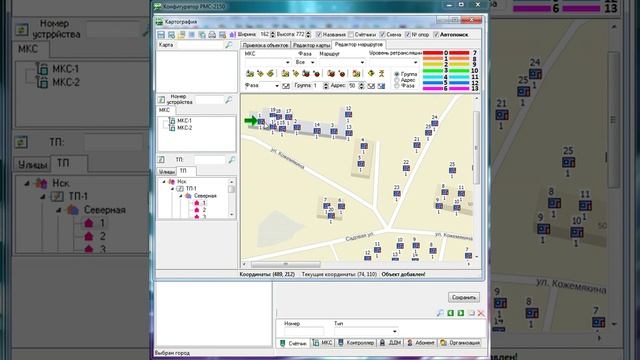Click the red level 0 color swatch
The height and width of the screenshot is (360, 640).
(x=433, y=53)
